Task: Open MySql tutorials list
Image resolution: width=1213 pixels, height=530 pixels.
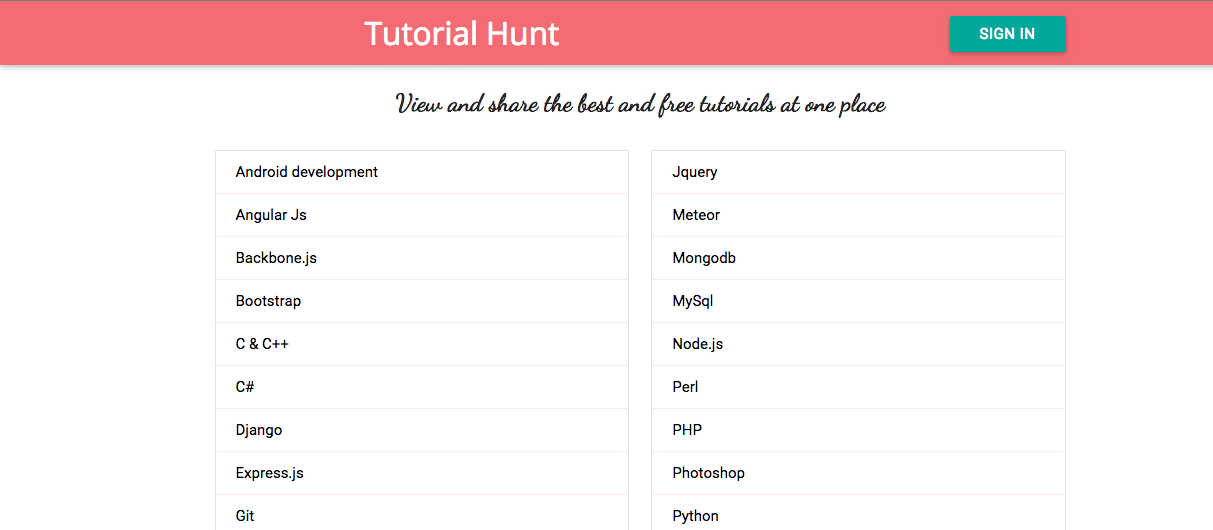Action: tap(858, 301)
